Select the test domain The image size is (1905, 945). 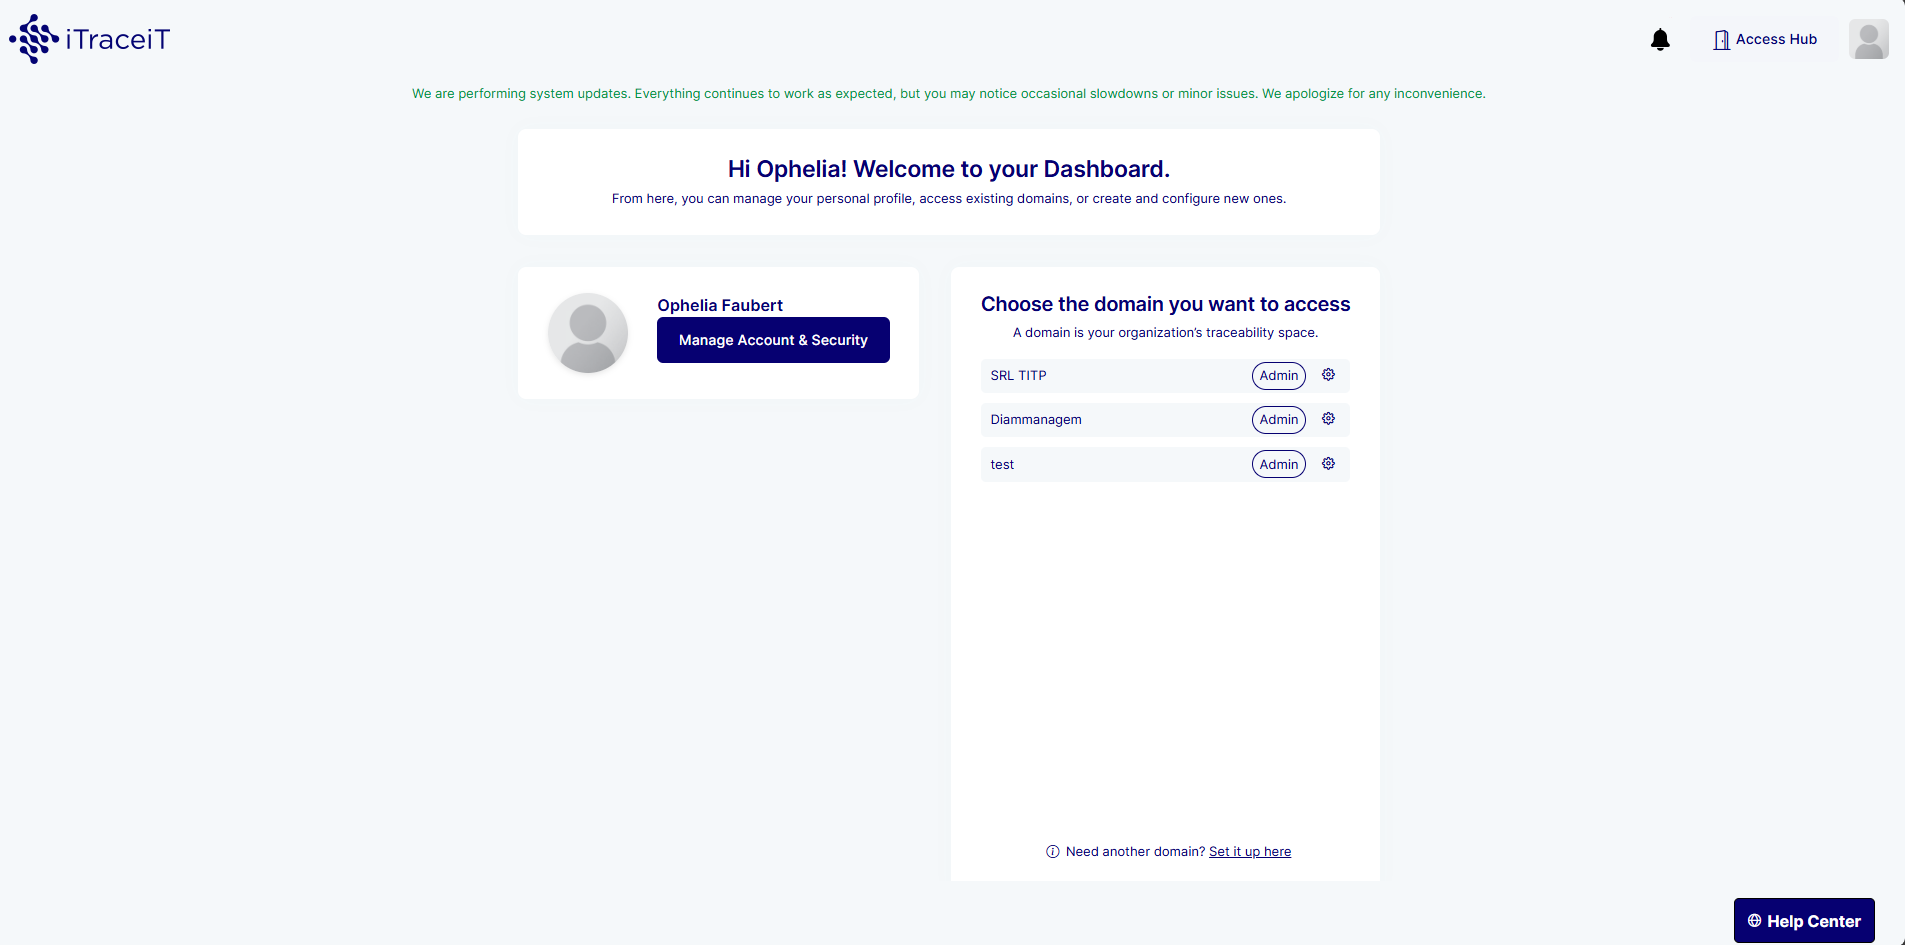(x=1002, y=465)
